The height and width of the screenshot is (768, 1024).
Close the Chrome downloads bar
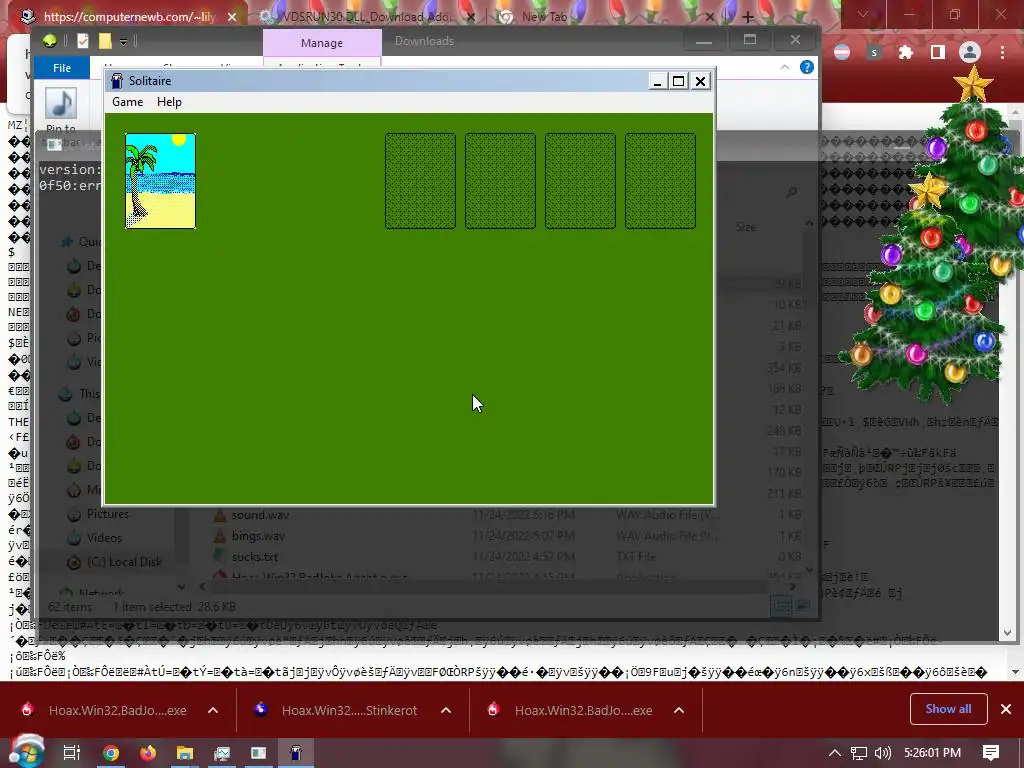click(1006, 709)
